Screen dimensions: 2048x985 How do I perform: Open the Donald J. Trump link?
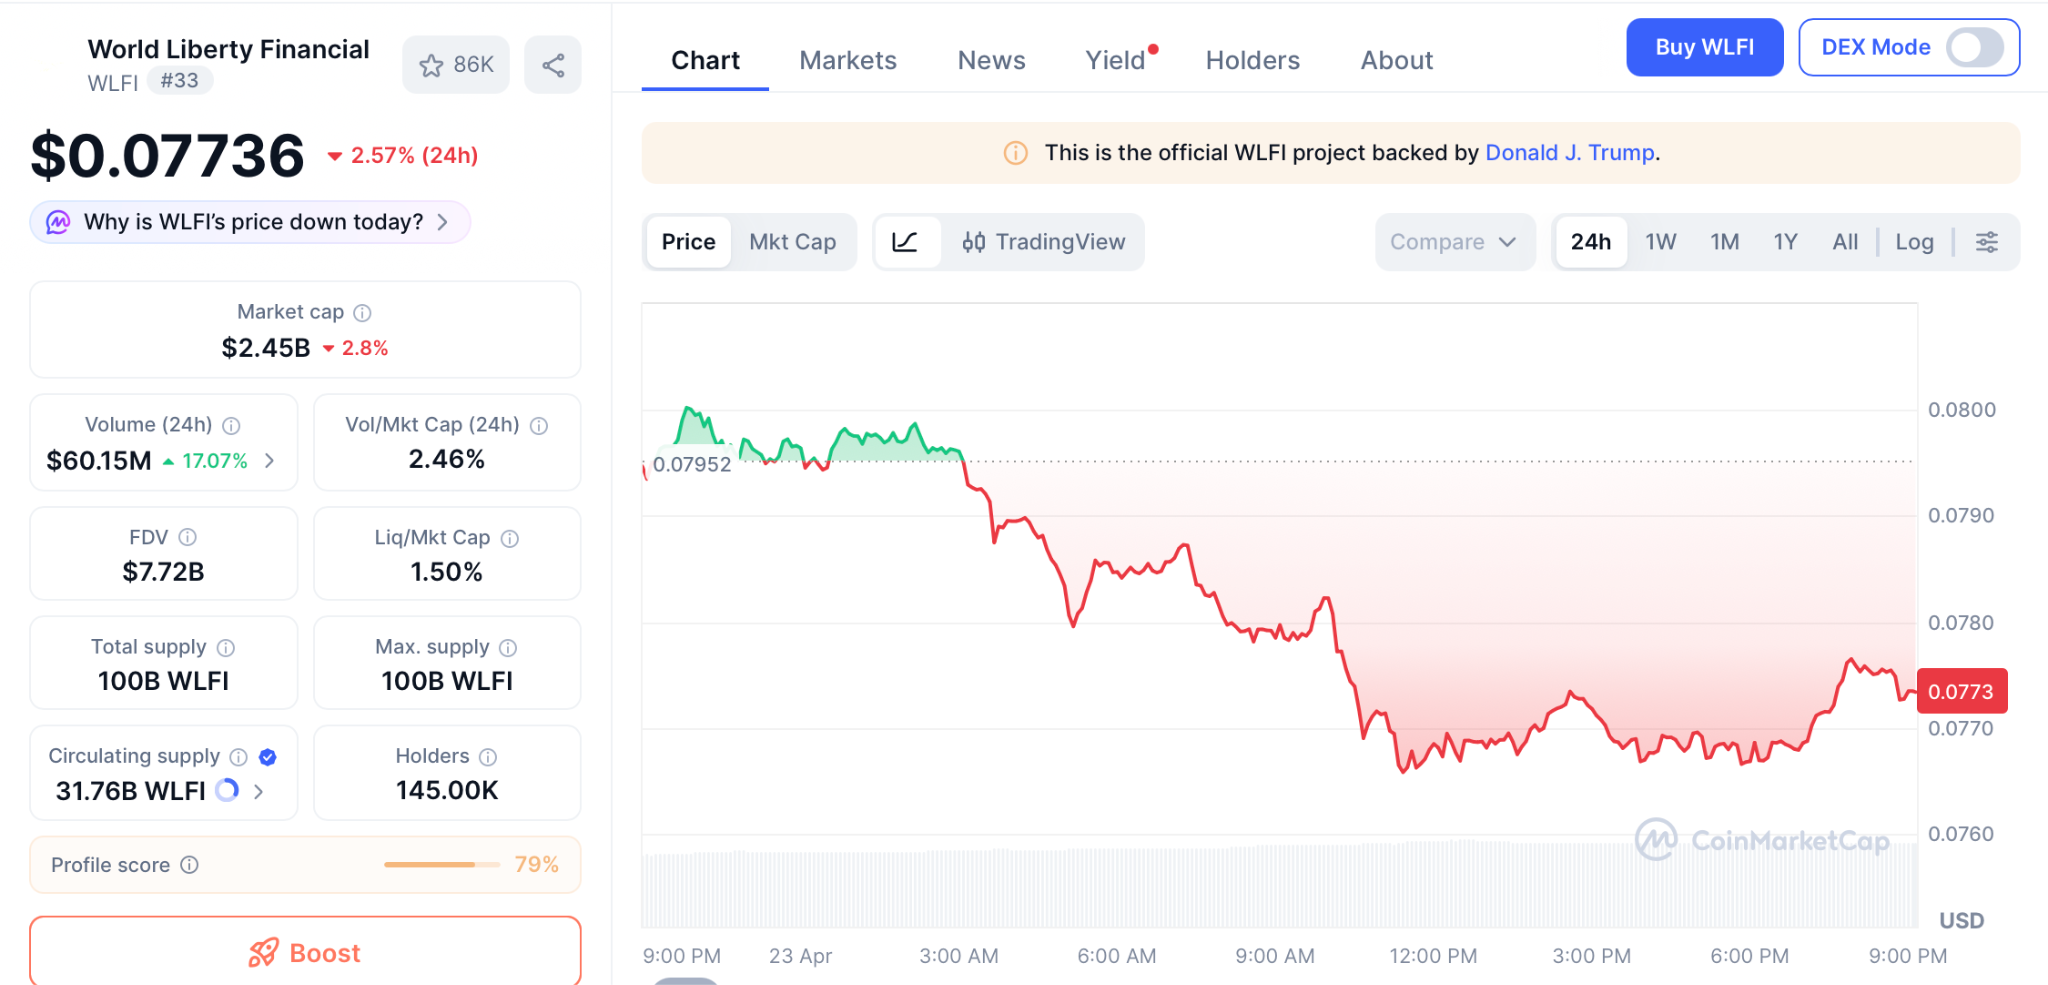coord(1569,153)
